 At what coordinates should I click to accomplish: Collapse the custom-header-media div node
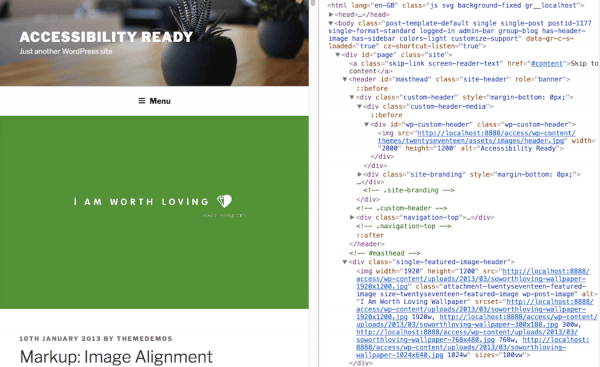359,107
